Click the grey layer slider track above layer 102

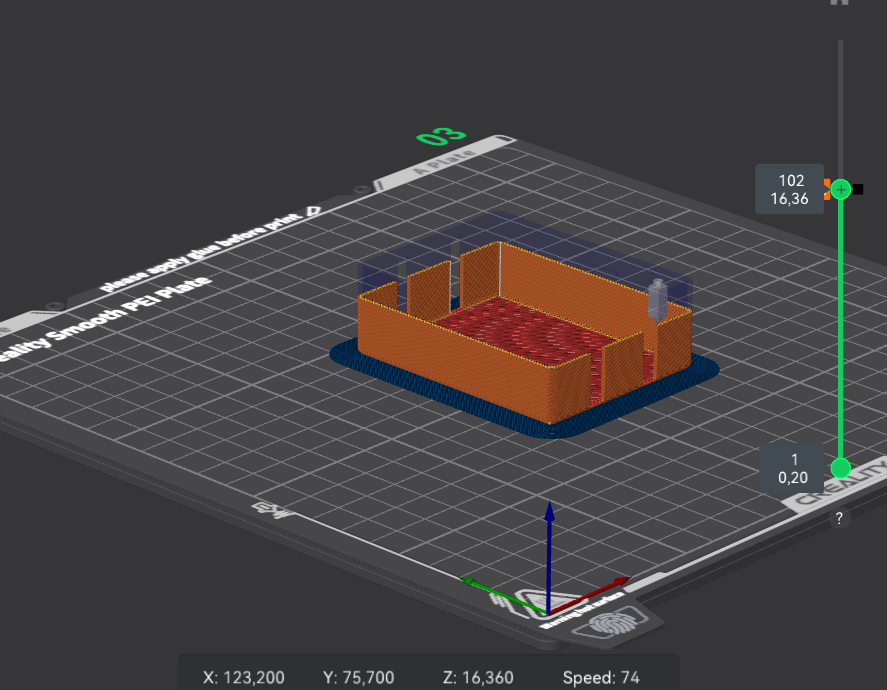841,109
